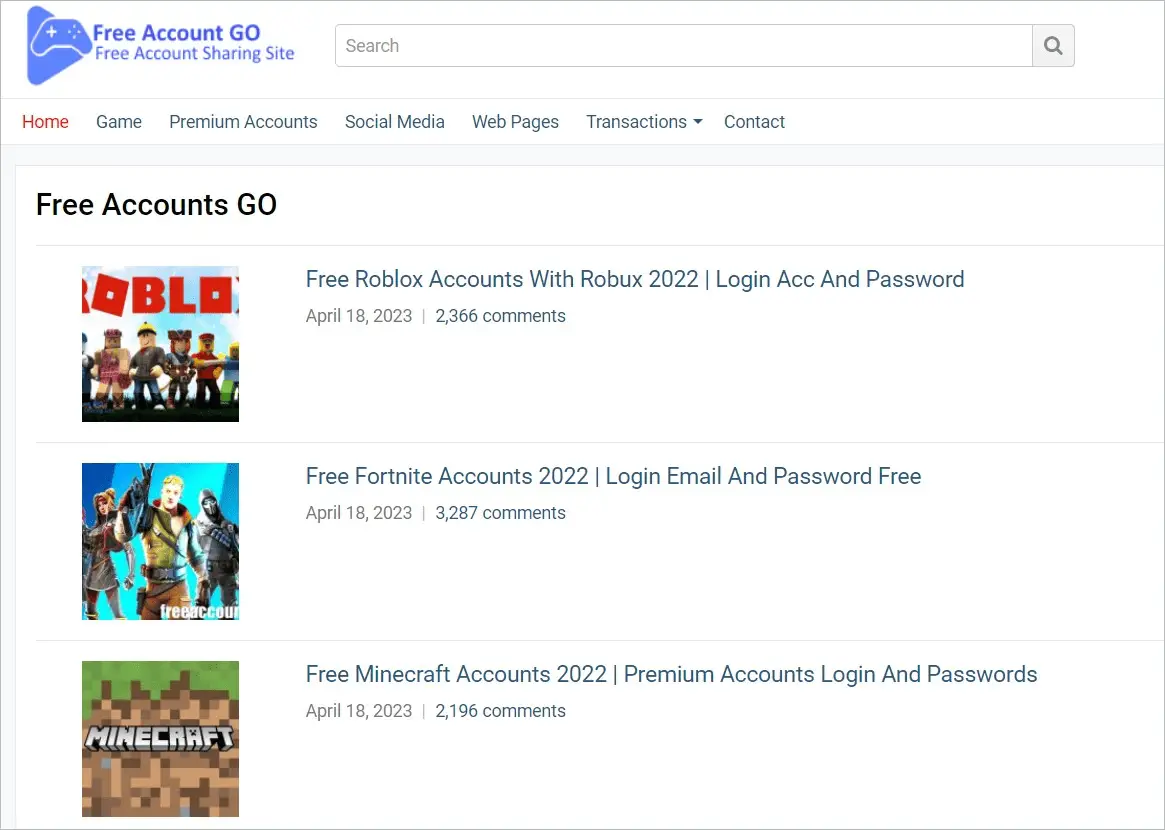The height and width of the screenshot is (830, 1165).
Task: Click the Fortnite post date April 18, 2023
Action: tap(359, 513)
